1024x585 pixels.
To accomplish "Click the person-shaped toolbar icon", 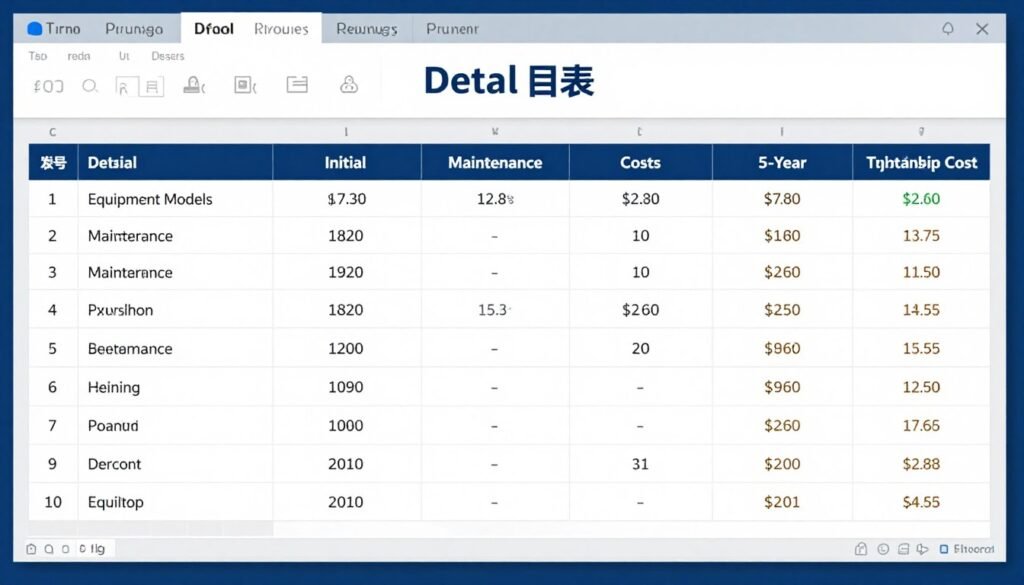I will tap(349, 84).
